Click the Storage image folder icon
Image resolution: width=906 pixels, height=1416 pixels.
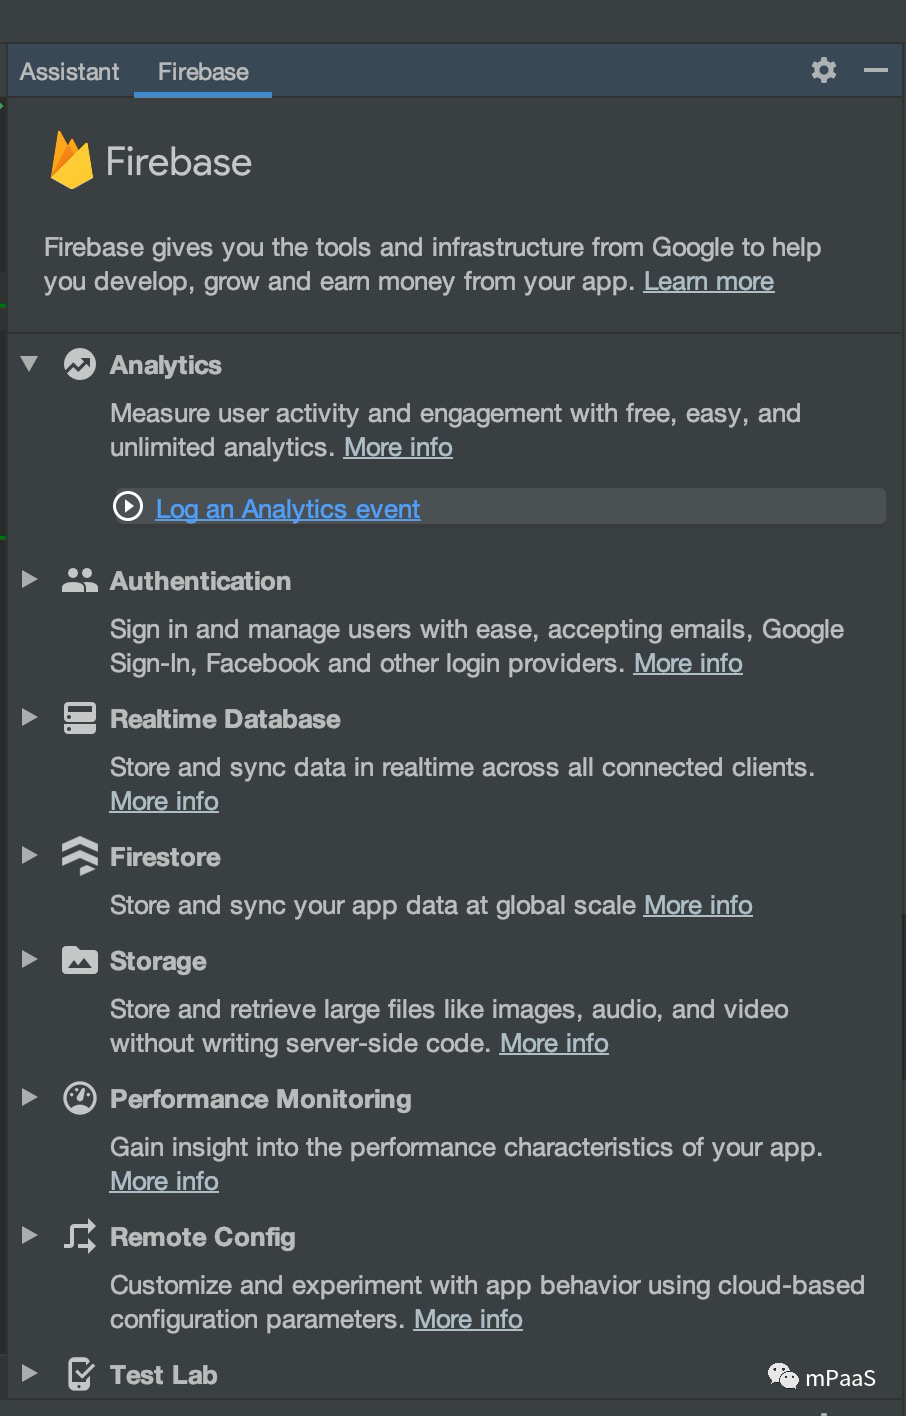point(80,961)
